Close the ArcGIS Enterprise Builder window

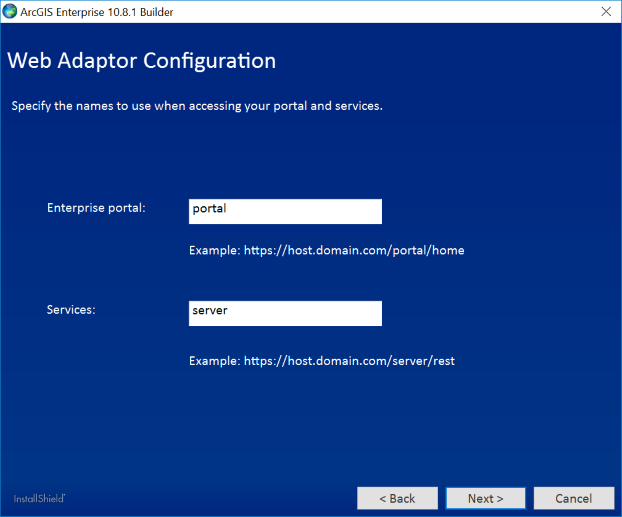point(605,11)
